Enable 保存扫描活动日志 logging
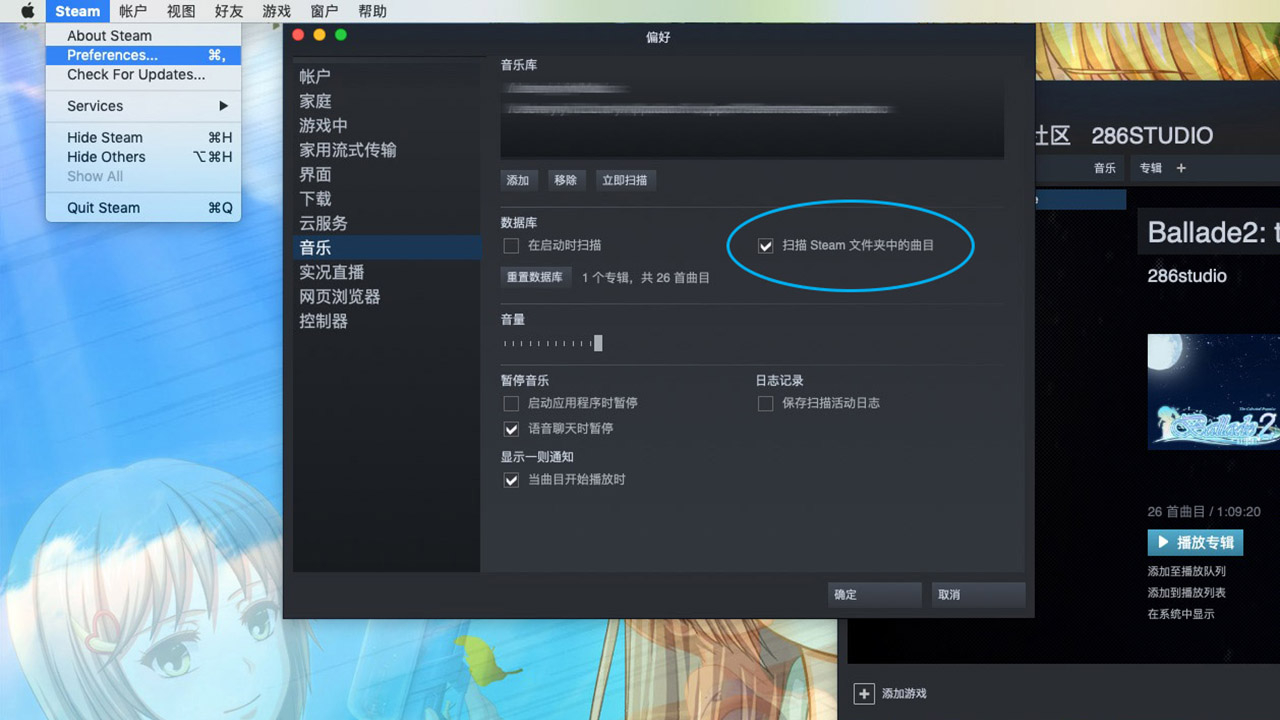 pyautogui.click(x=764, y=403)
